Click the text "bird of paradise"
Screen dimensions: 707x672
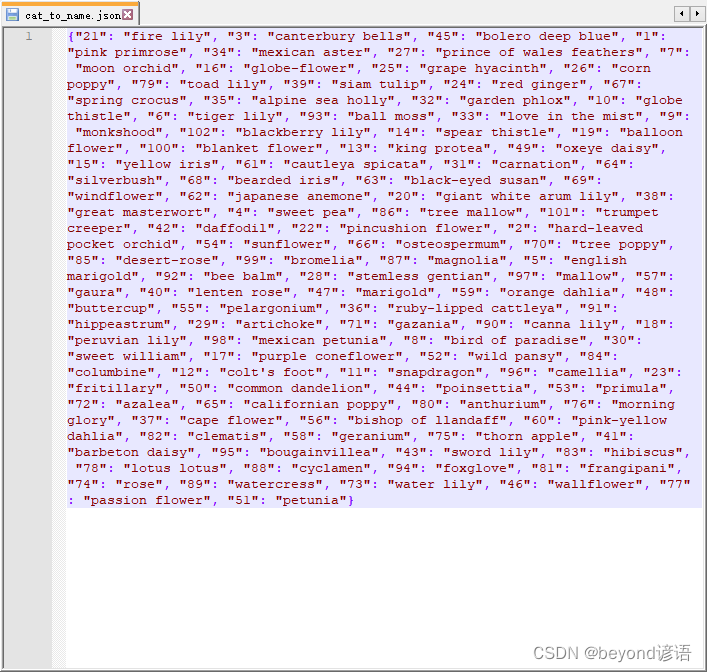click(x=514, y=341)
